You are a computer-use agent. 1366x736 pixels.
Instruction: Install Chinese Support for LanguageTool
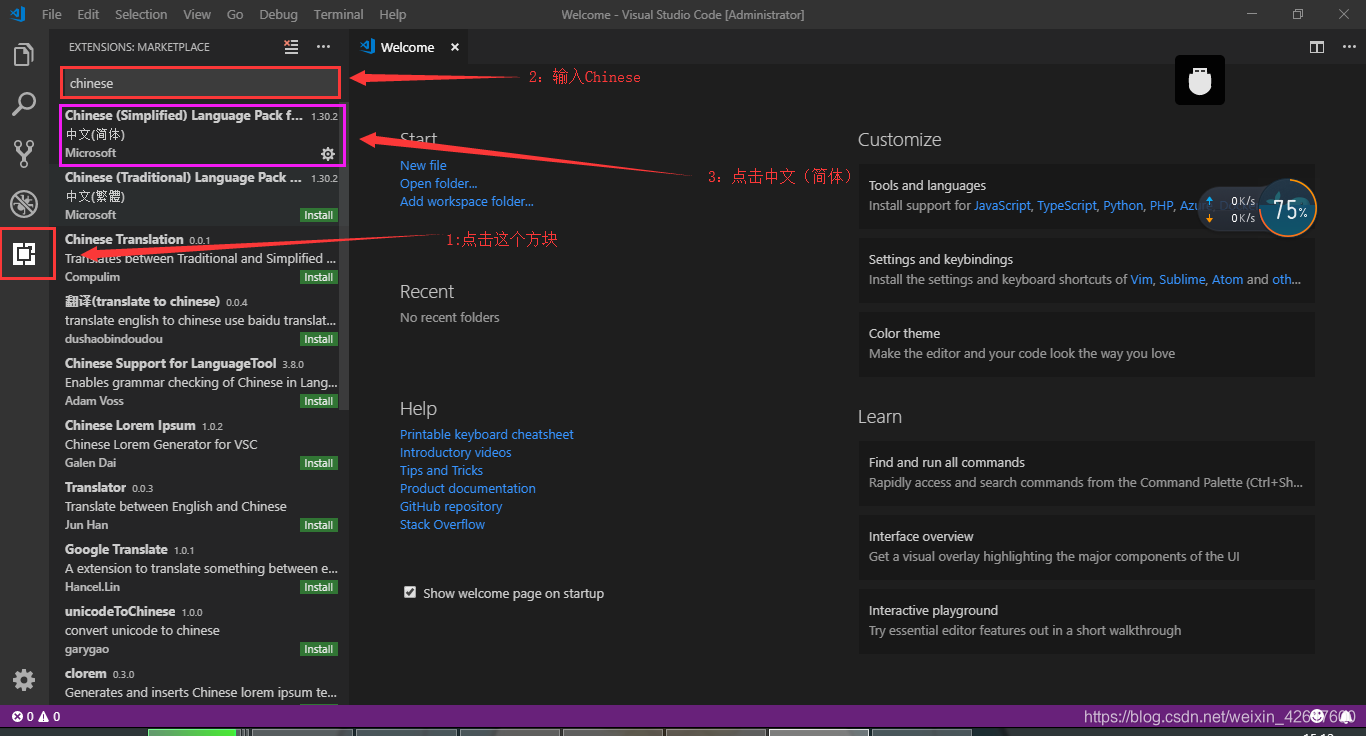[x=319, y=401]
